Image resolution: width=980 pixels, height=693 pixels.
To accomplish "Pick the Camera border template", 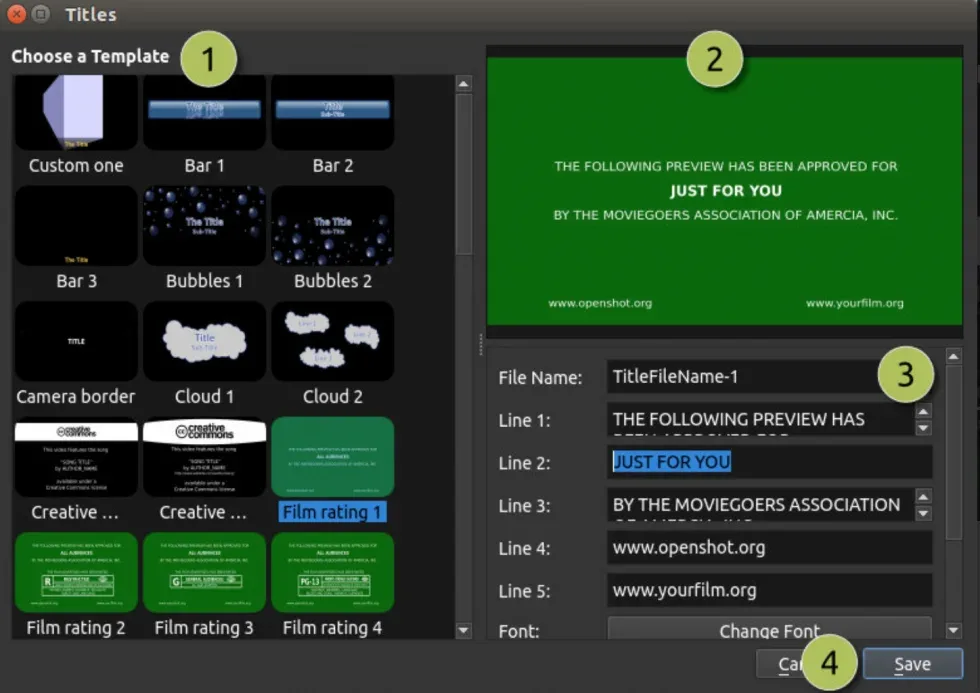I will [76, 341].
